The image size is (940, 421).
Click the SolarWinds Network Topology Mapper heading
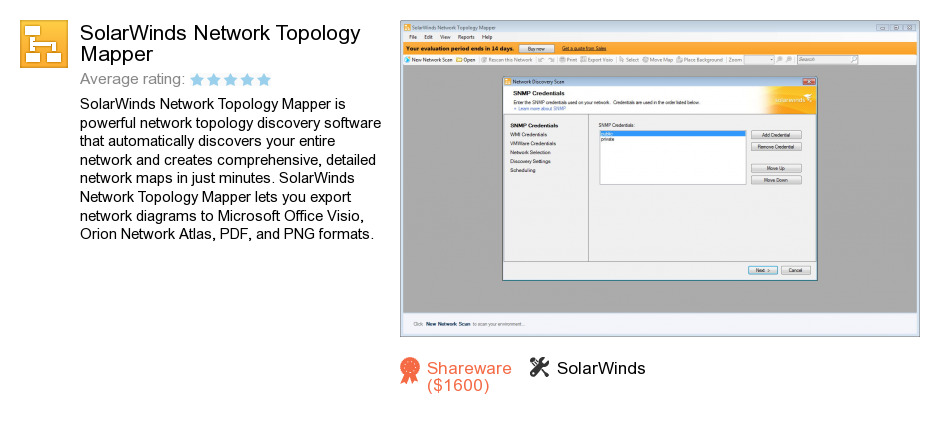pos(220,43)
